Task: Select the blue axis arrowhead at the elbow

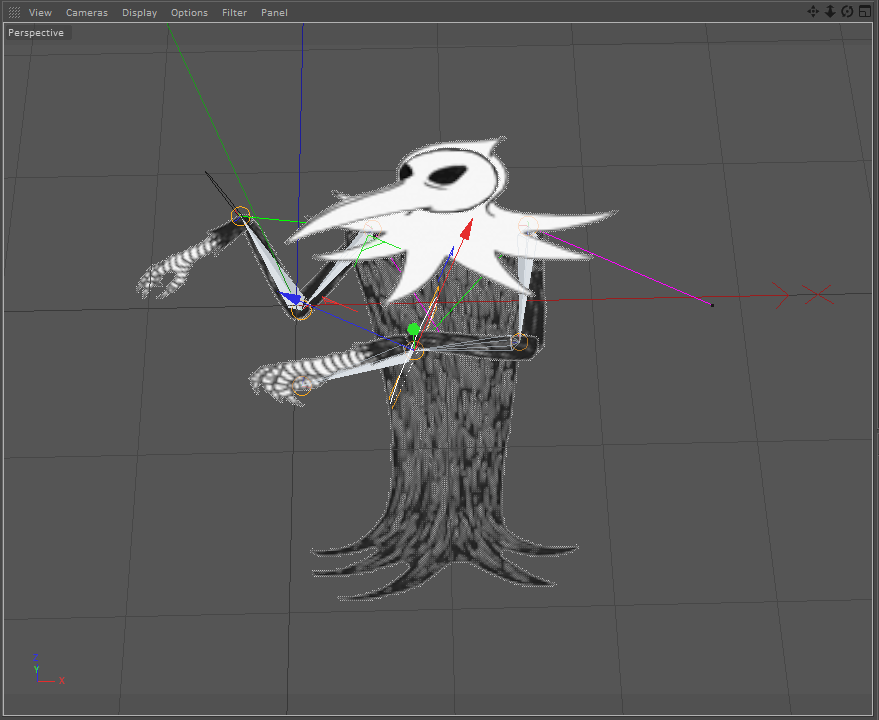Action: click(290, 298)
